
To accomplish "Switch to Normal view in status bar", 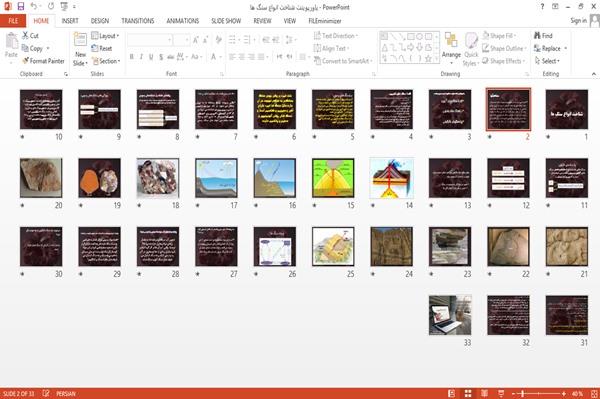I will [452, 393].
